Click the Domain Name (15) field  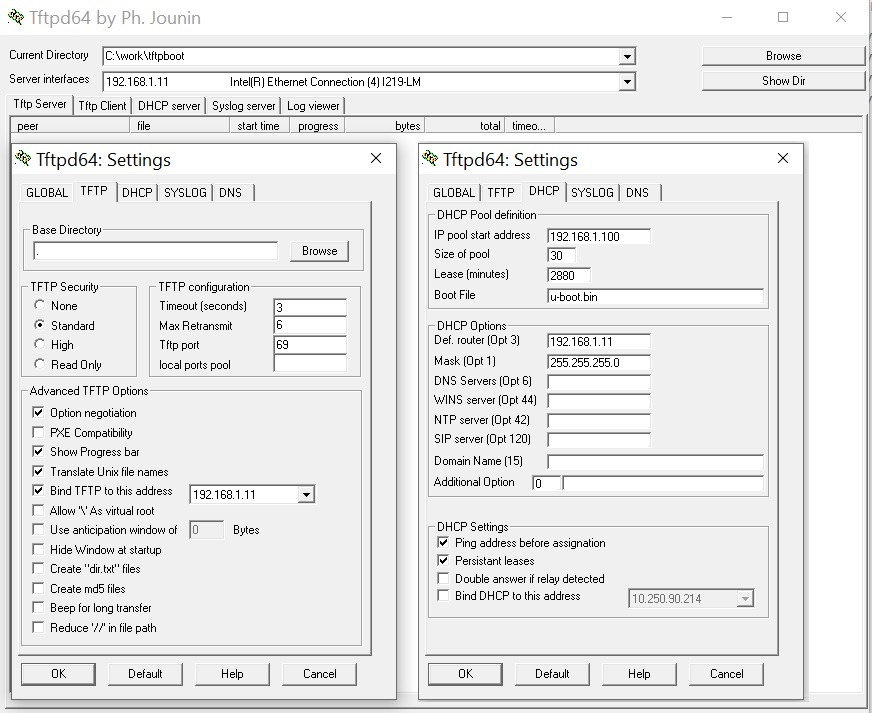pos(655,461)
